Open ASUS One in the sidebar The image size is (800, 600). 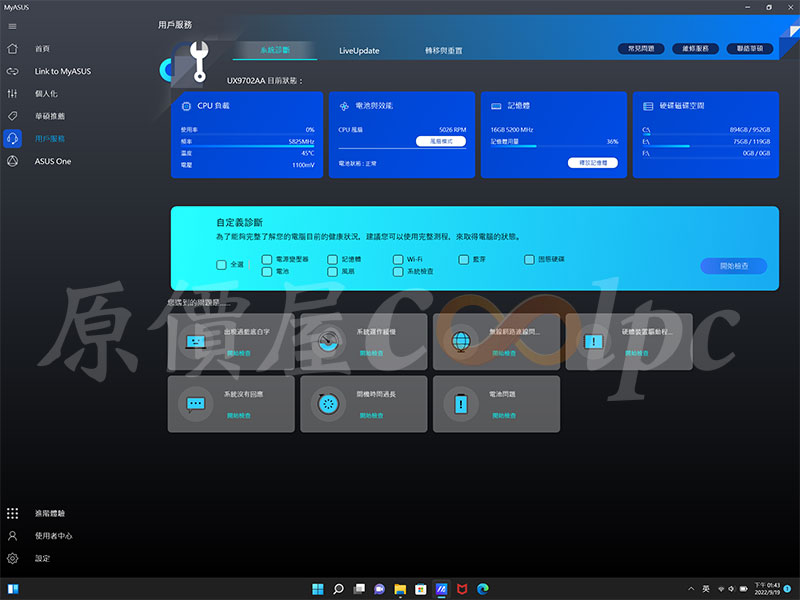[x=53, y=161]
